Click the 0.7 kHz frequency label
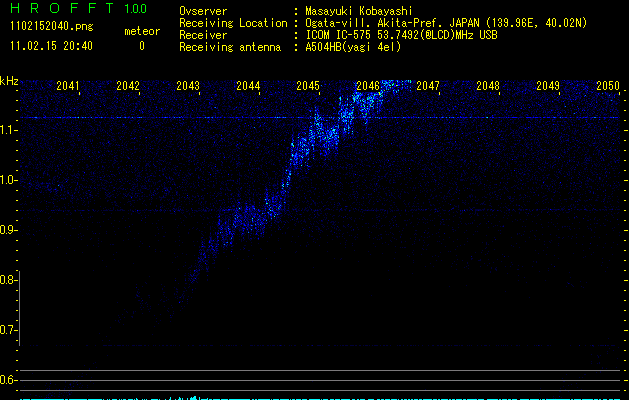Screen dimensions: 629x400 8,330
